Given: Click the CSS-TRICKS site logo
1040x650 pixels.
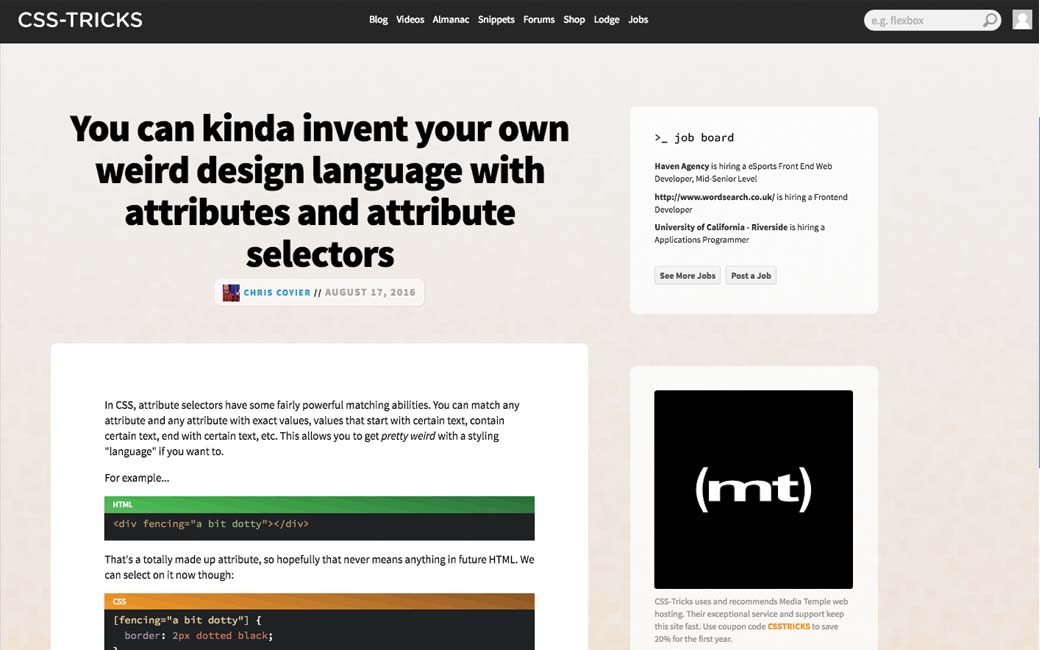Looking at the screenshot, I should tap(80, 20).
